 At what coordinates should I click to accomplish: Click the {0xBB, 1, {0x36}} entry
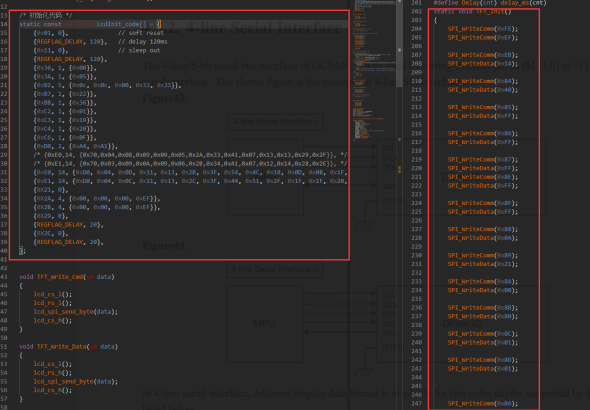(65, 103)
